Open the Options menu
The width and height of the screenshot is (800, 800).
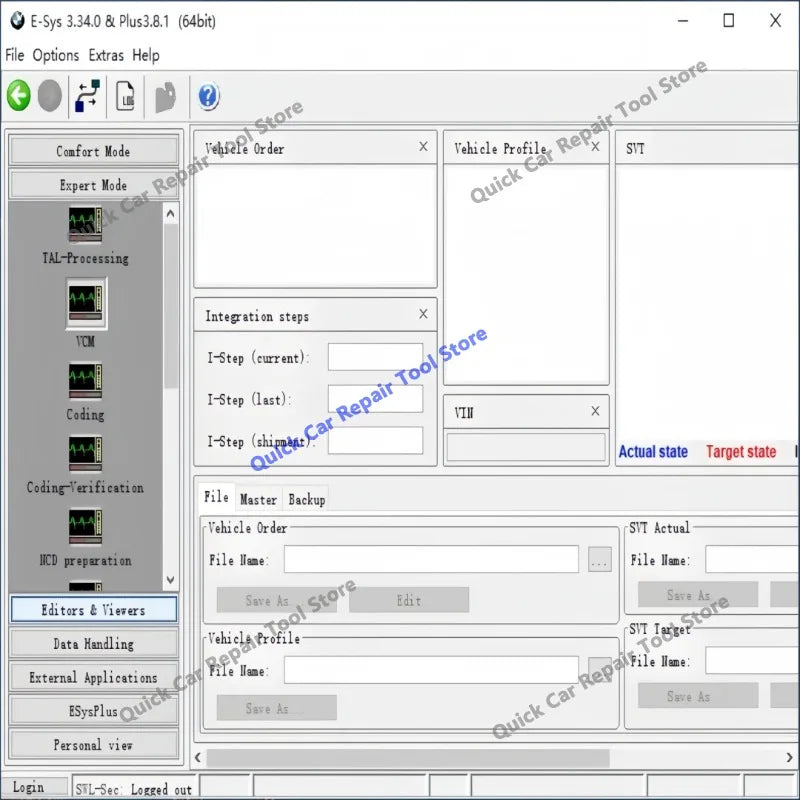[56, 55]
